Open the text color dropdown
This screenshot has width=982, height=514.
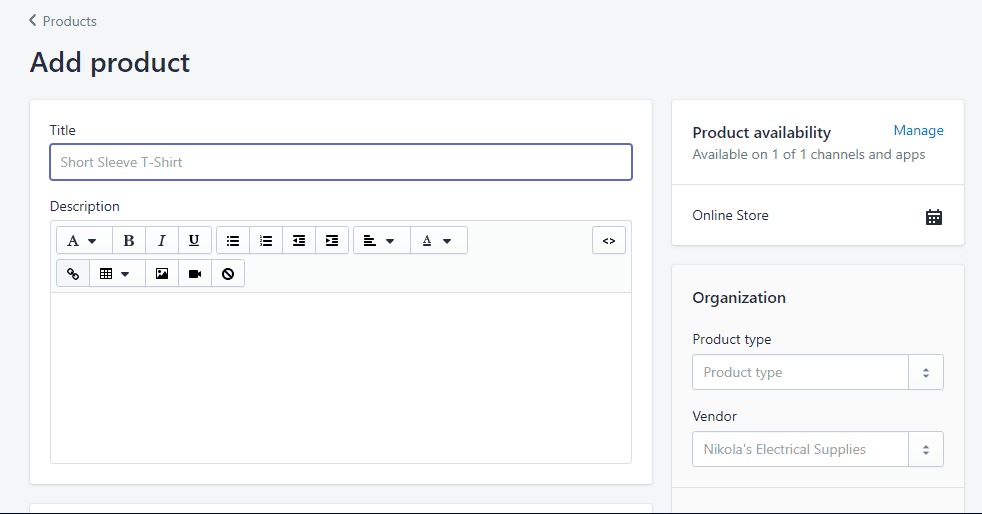pyautogui.click(x=438, y=240)
